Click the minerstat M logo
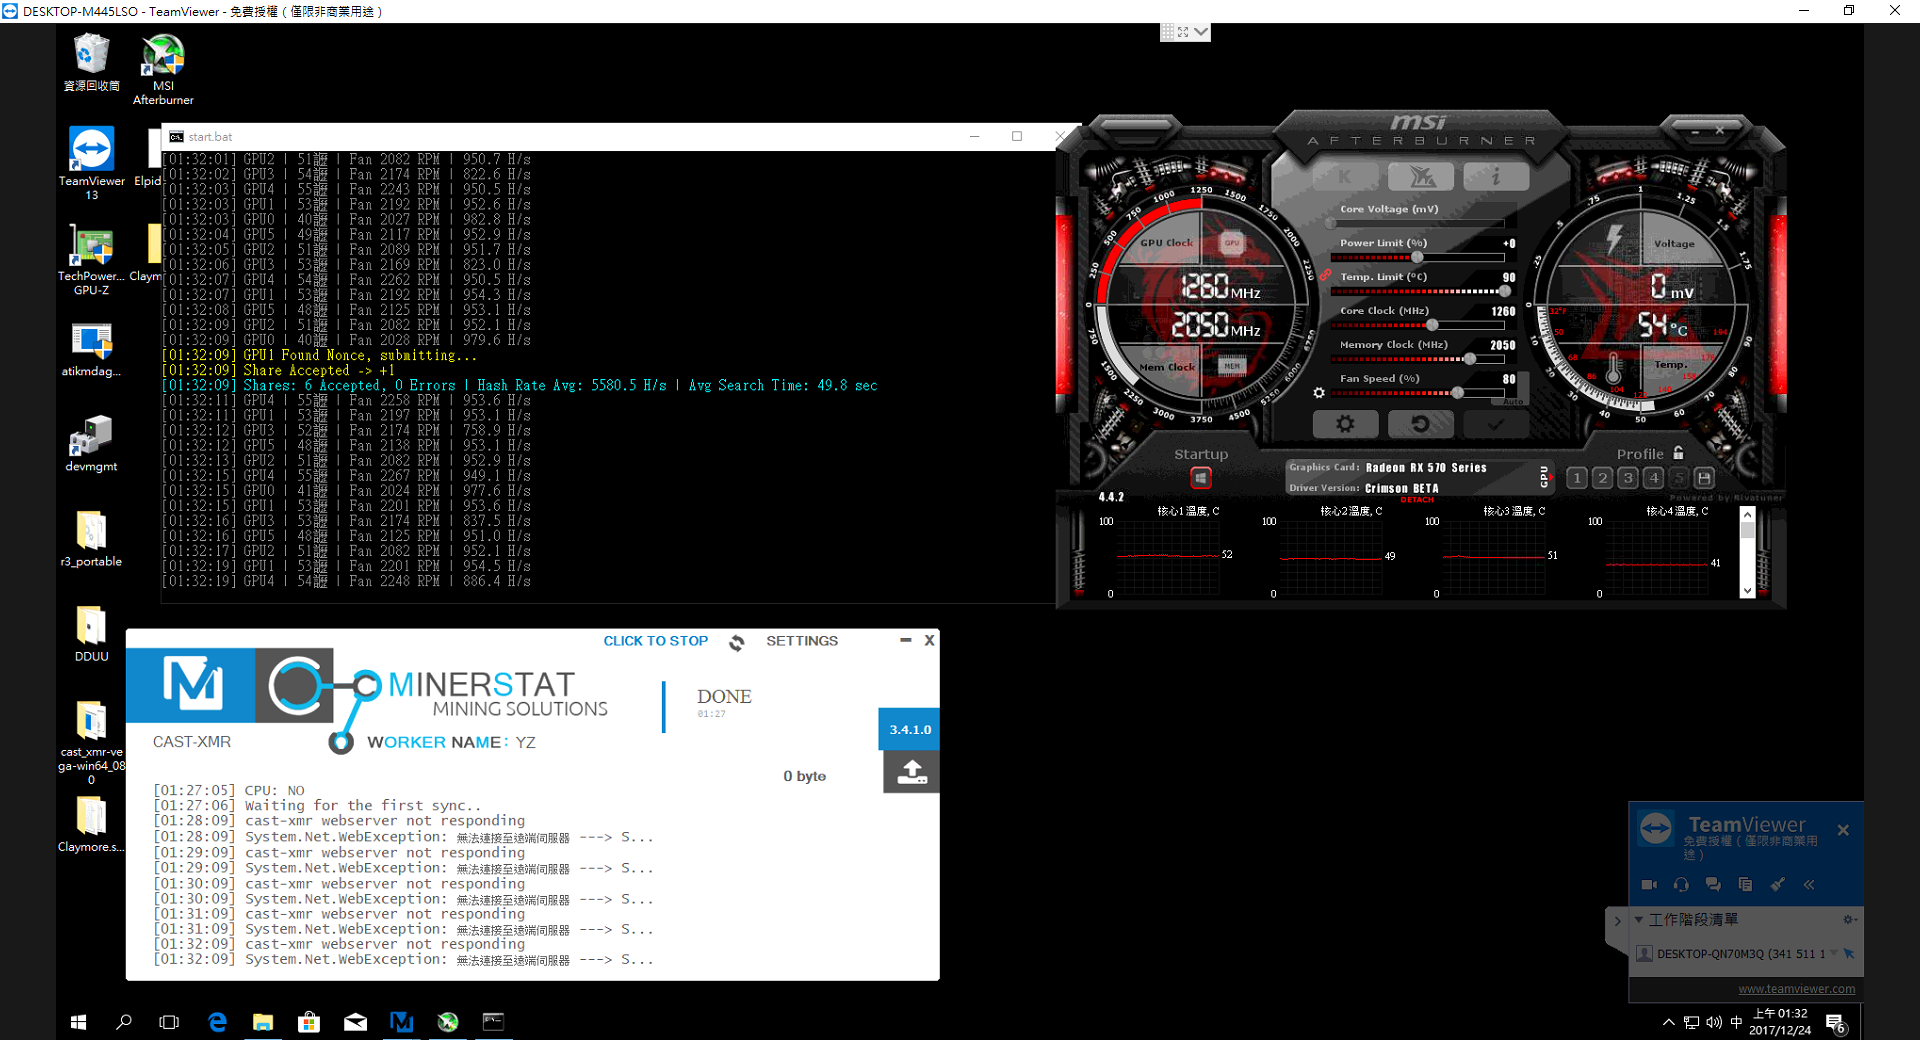The image size is (1920, 1040). (192, 685)
